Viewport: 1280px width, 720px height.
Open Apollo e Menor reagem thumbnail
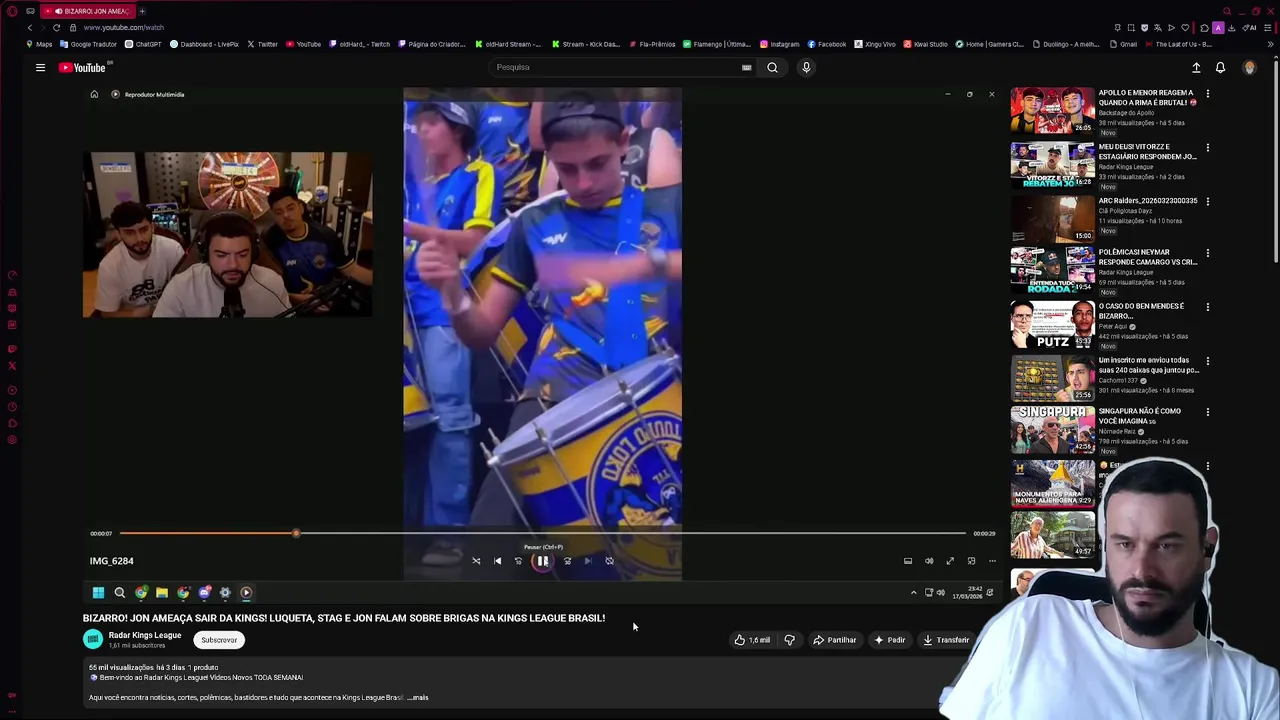click(1052, 111)
